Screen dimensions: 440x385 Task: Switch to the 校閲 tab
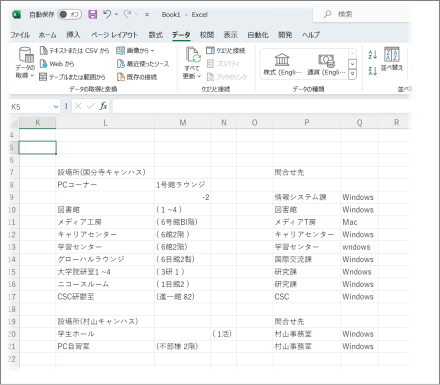coord(207,35)
